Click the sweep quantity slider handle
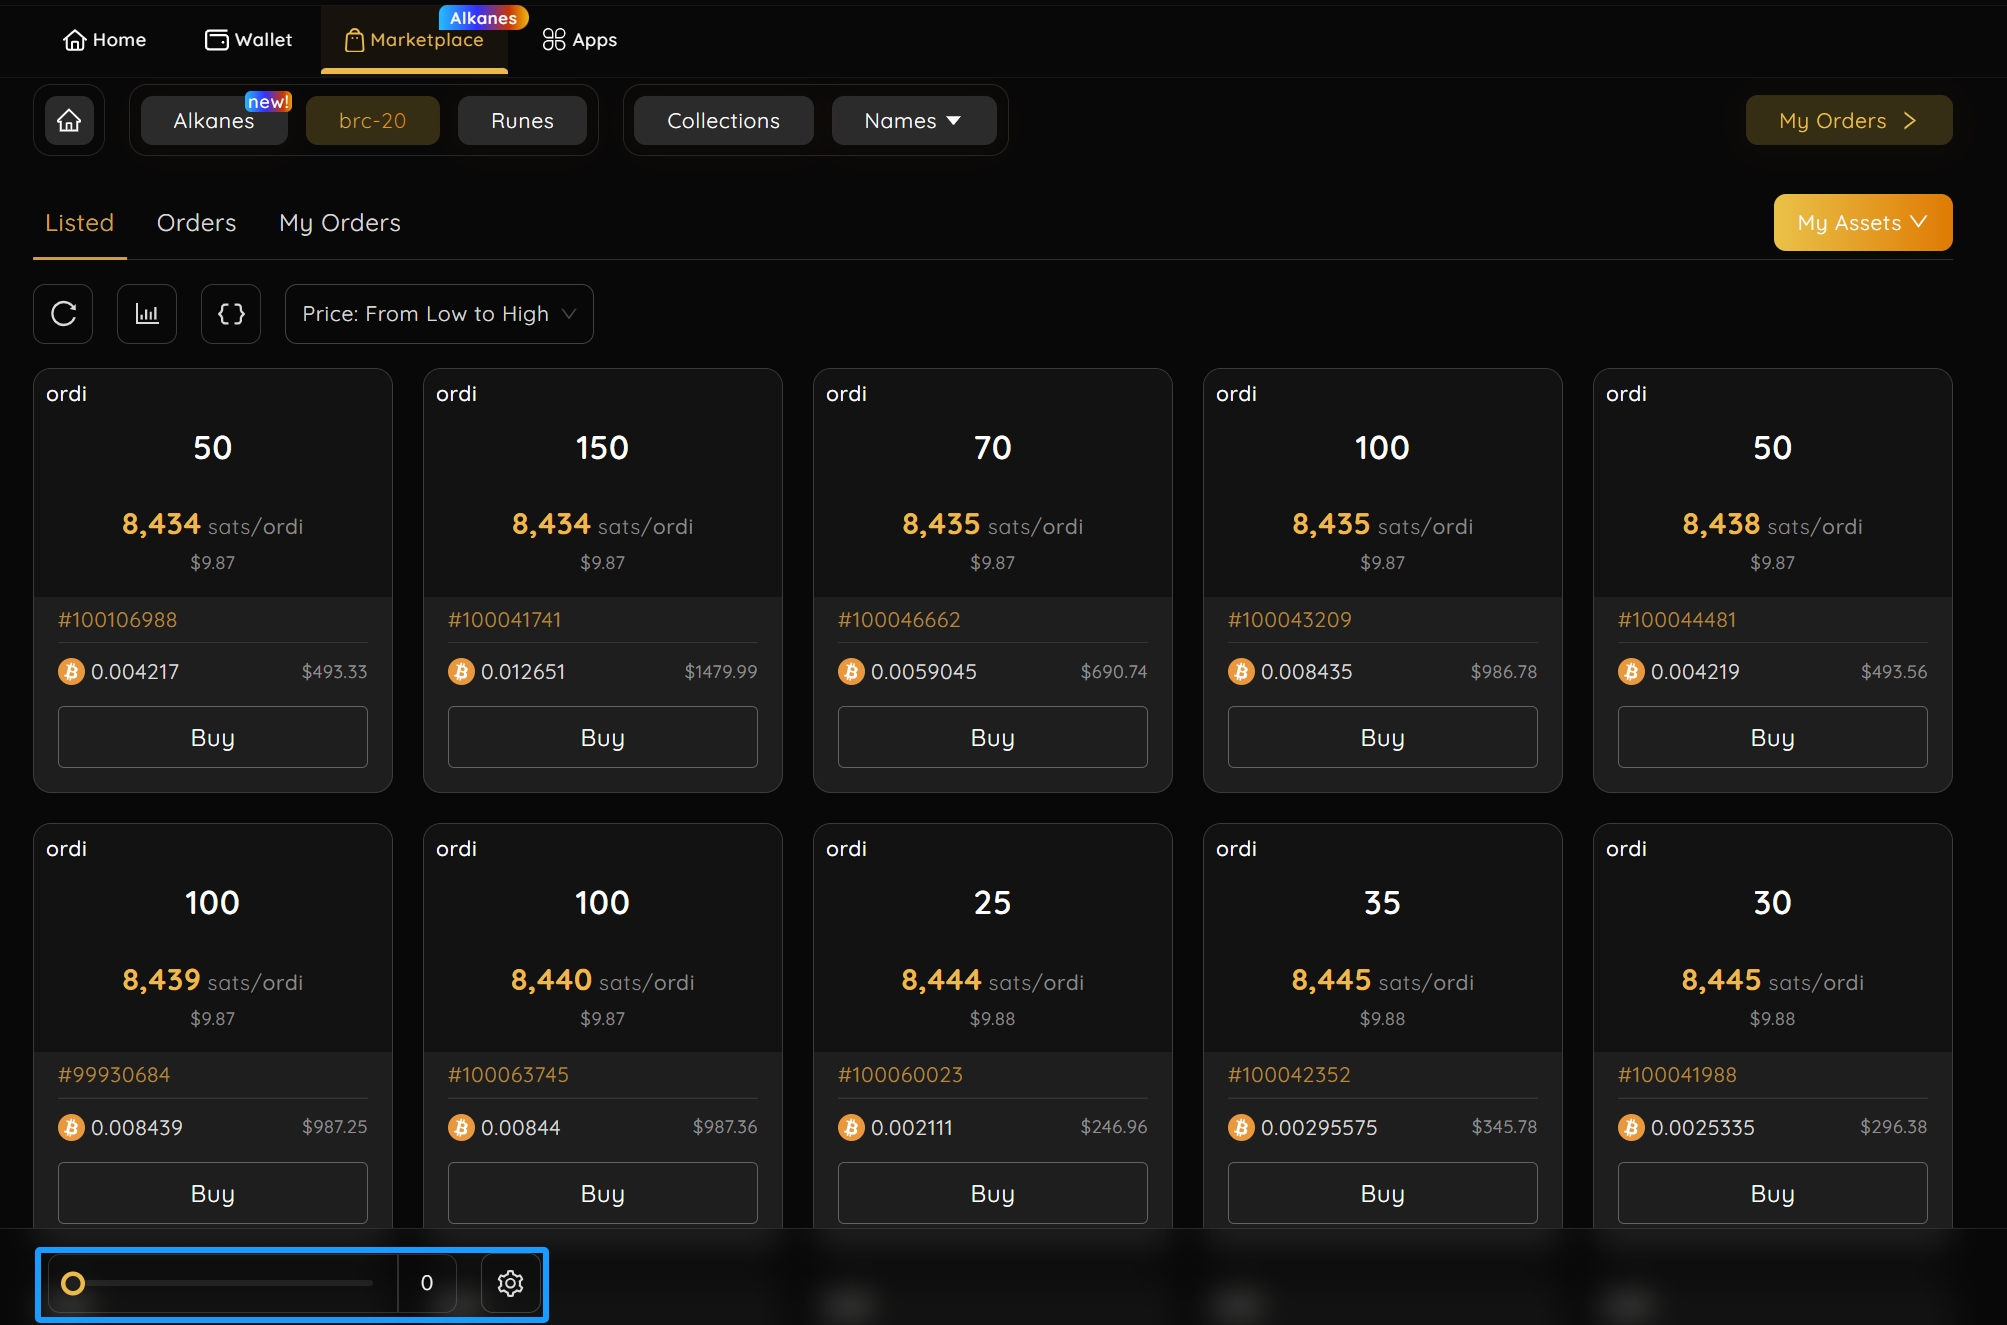 point(73,1283)
